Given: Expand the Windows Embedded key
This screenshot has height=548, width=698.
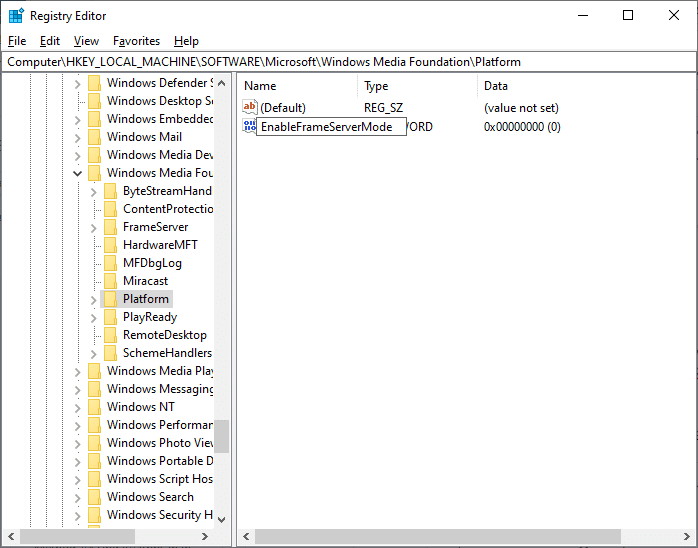Looking at the screenshot, I should [77, 120].
